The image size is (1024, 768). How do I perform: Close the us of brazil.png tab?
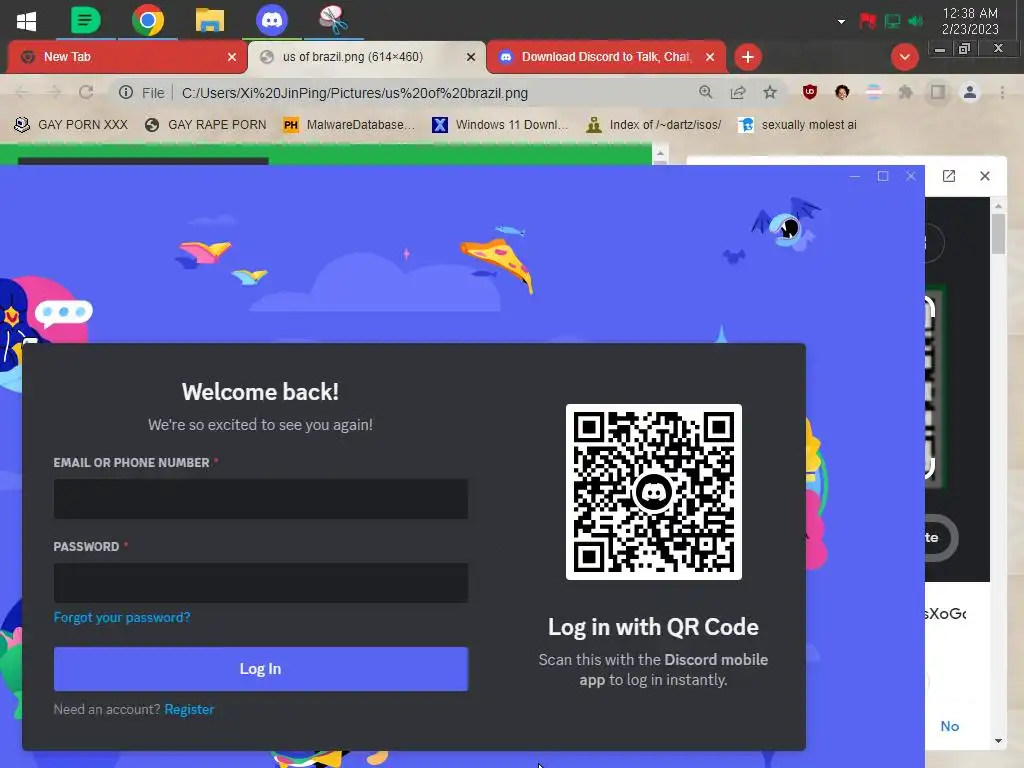pyautogui.click(x=471, y=57)
